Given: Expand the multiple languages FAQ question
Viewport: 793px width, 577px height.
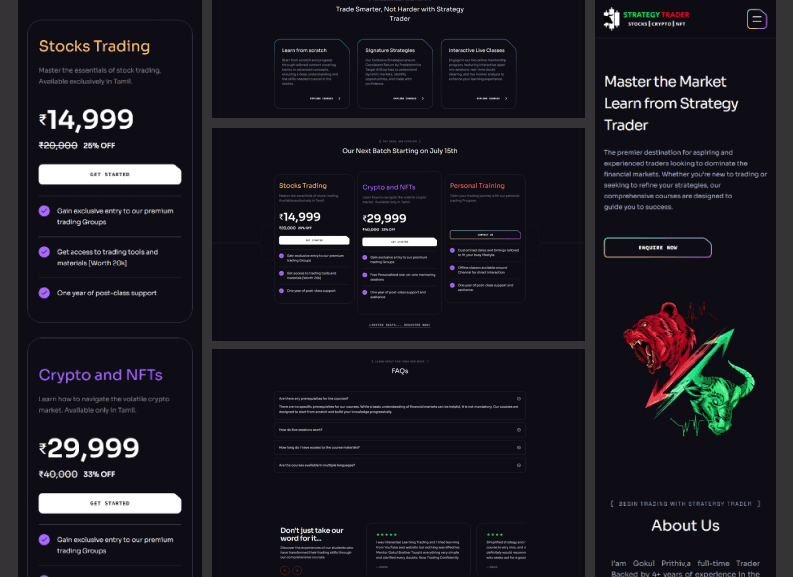Looking at the screenshot, I should pyautogui.click(x=519, y=465).
